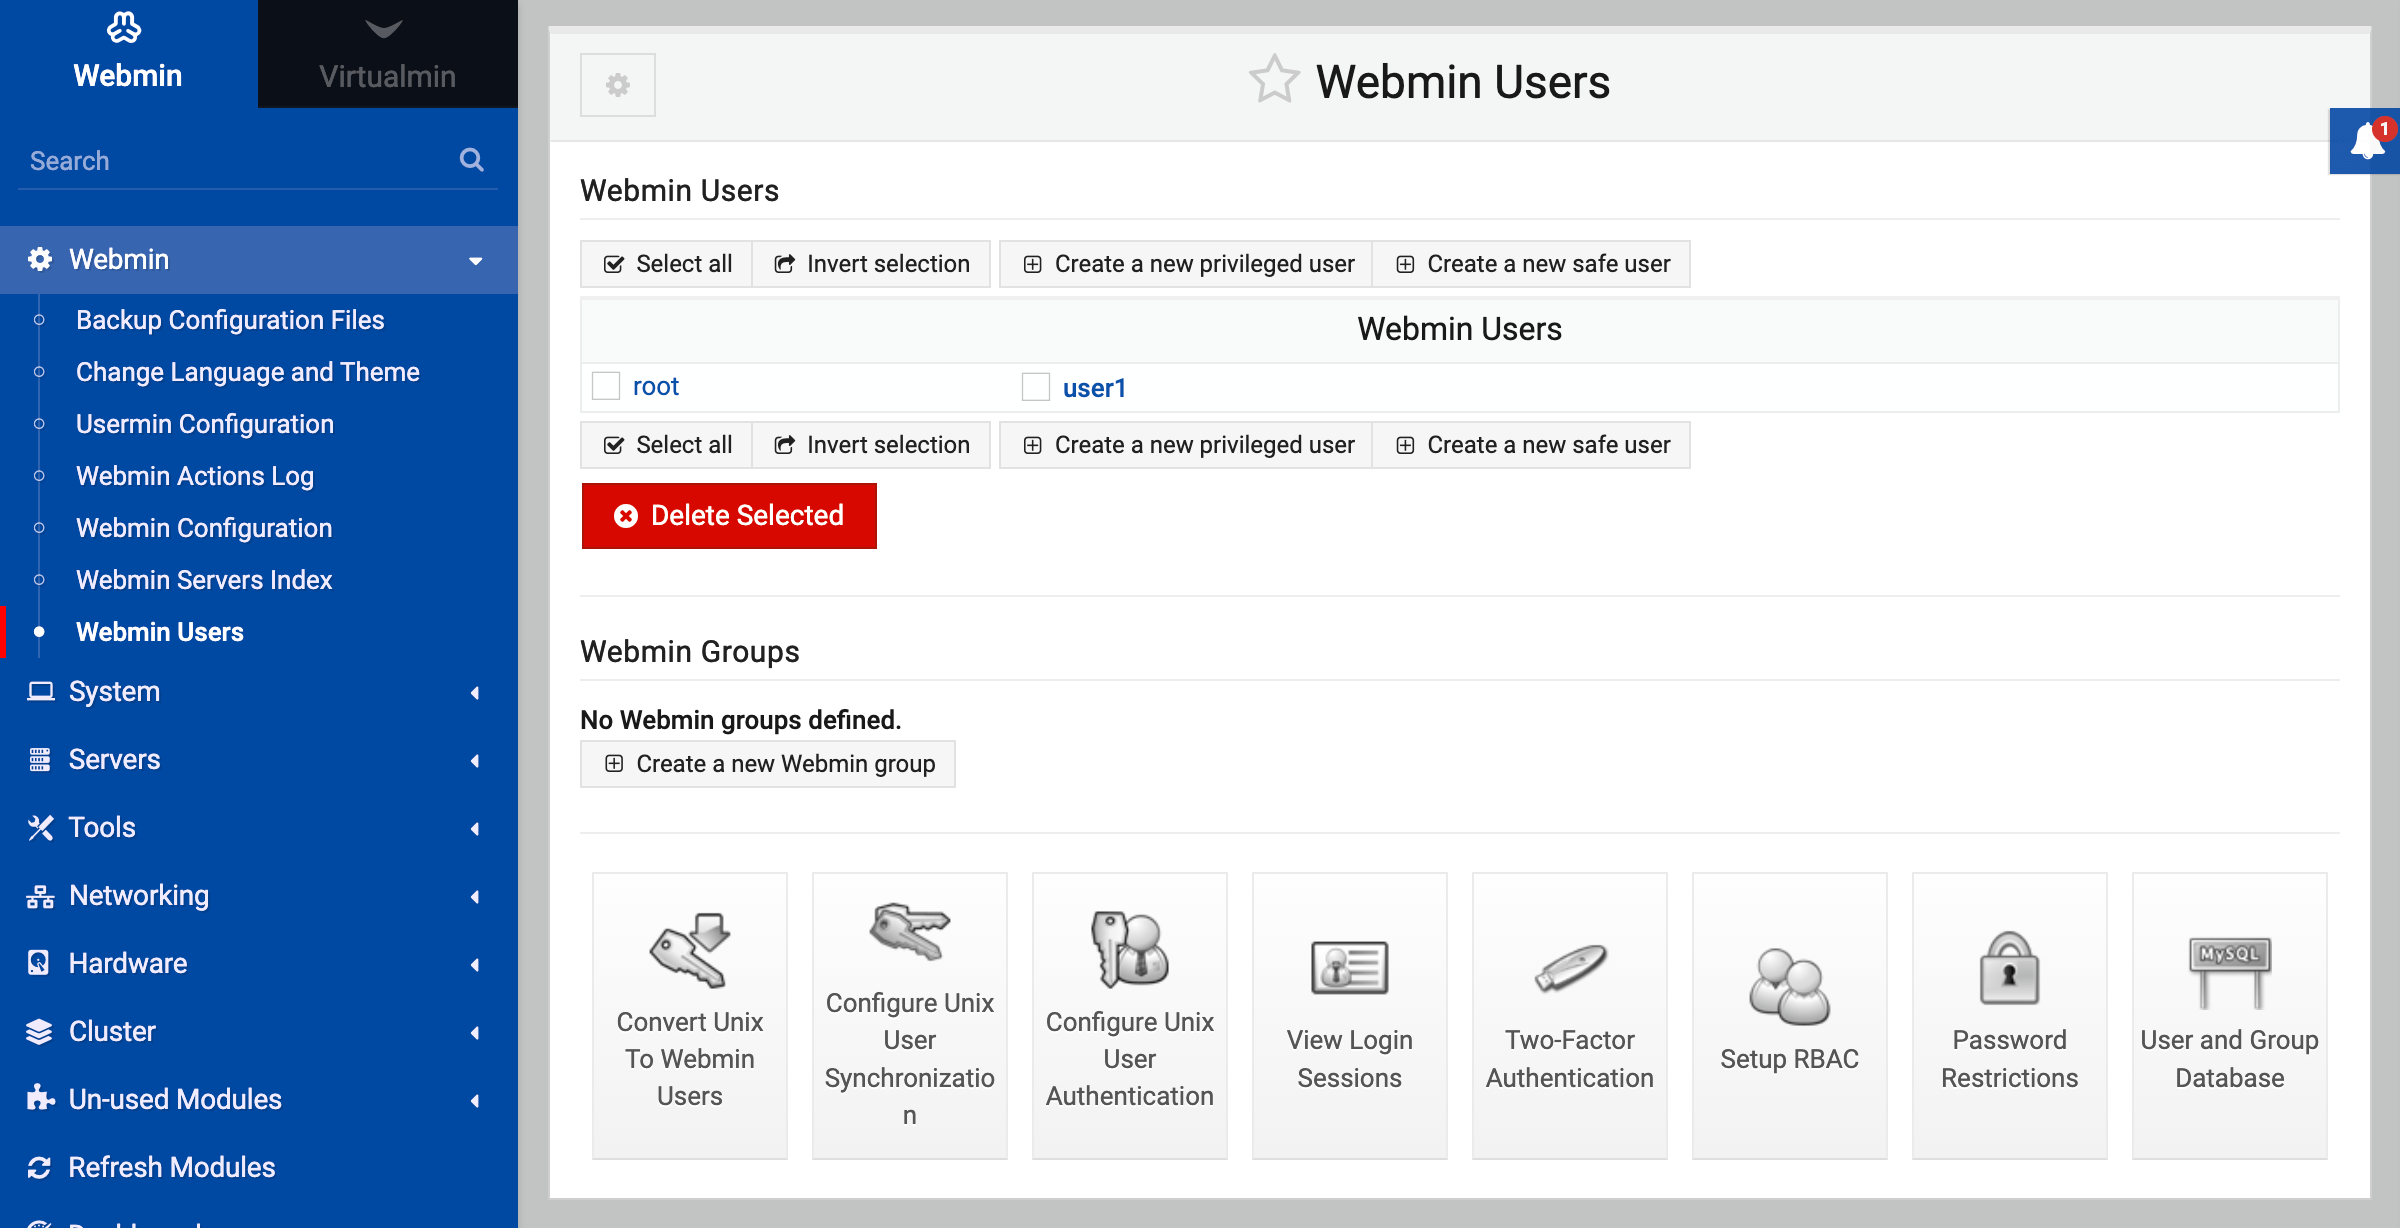Click the red Delete Selected button
2400x1228 pixels.
pyautogui.click(x=729, y=516)
